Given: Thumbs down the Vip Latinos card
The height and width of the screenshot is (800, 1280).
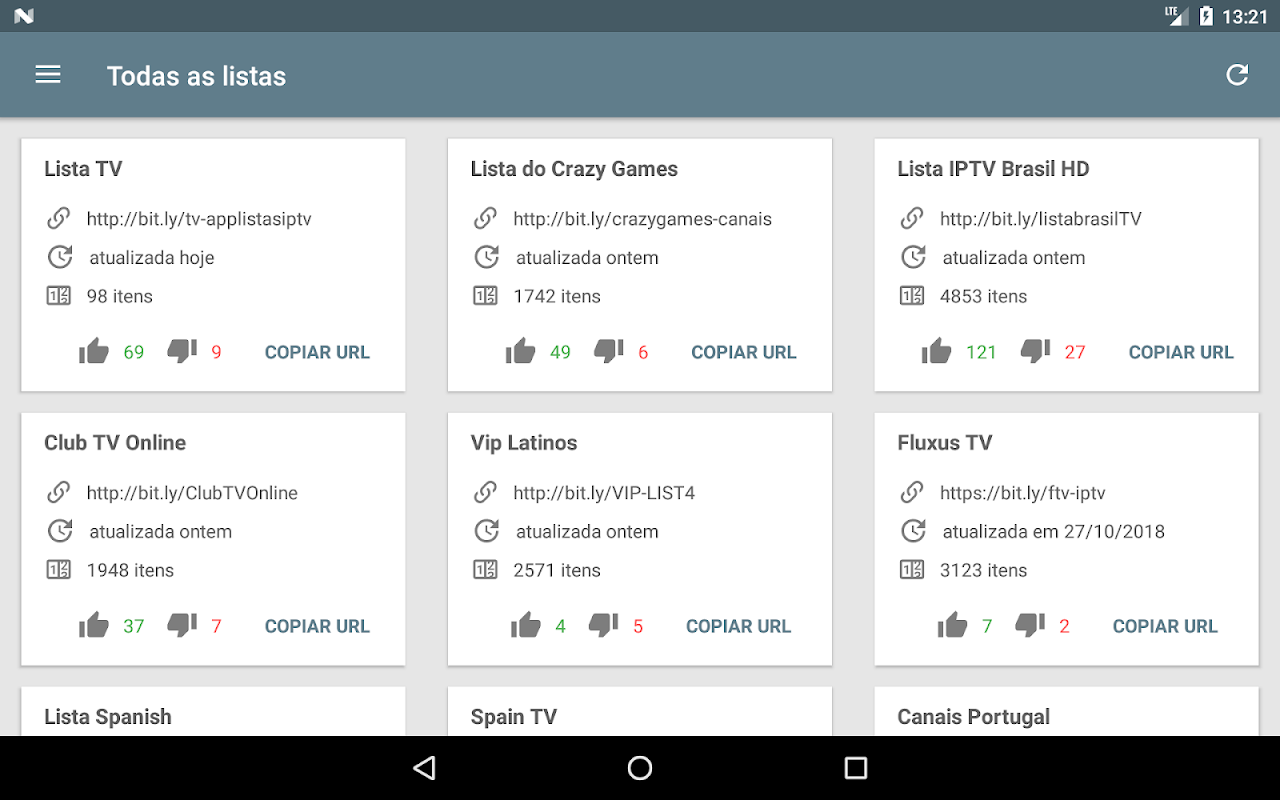Looking at the screenshot, I should 604,625.
